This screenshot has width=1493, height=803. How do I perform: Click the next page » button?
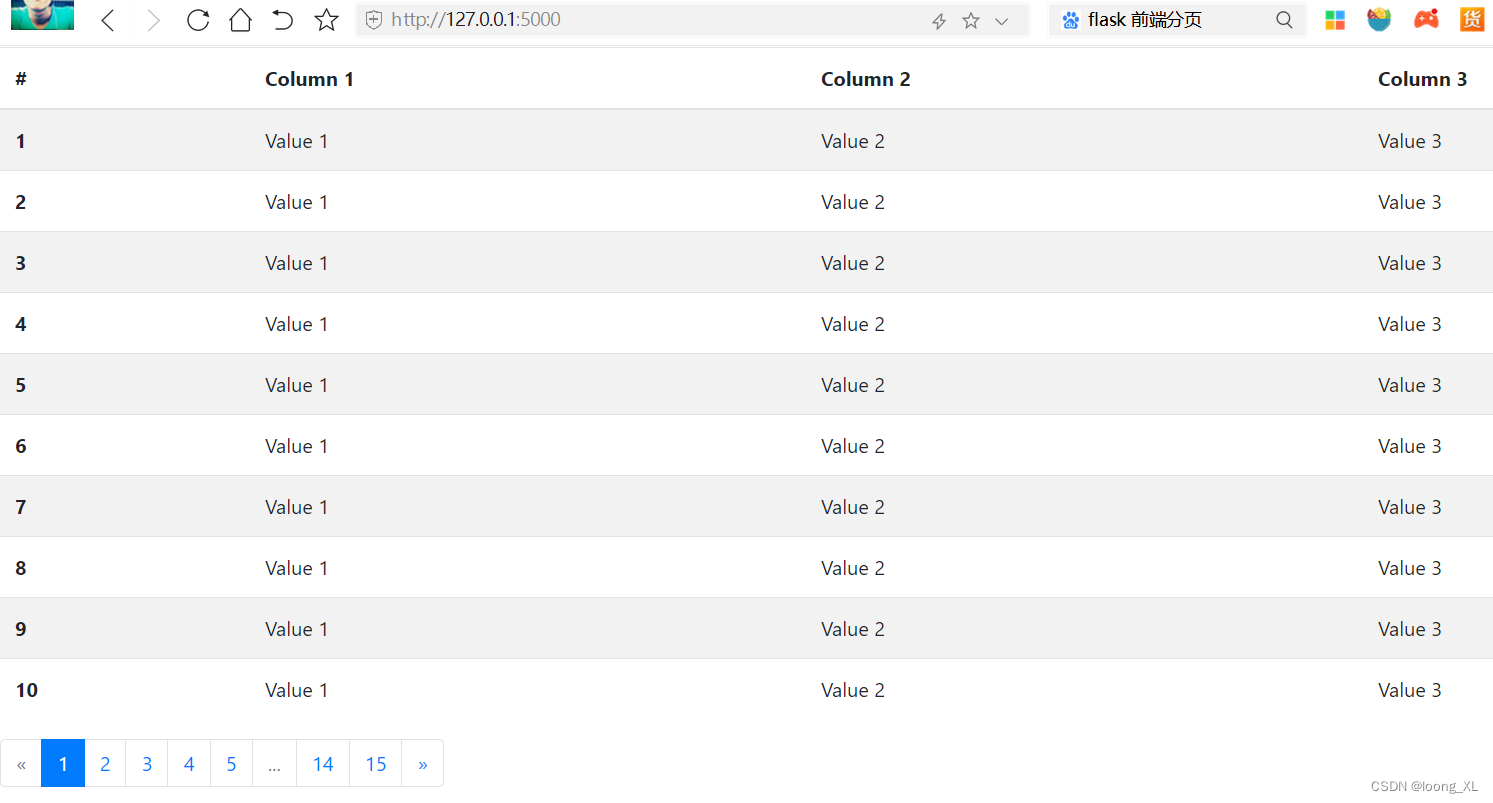point(422,763)
